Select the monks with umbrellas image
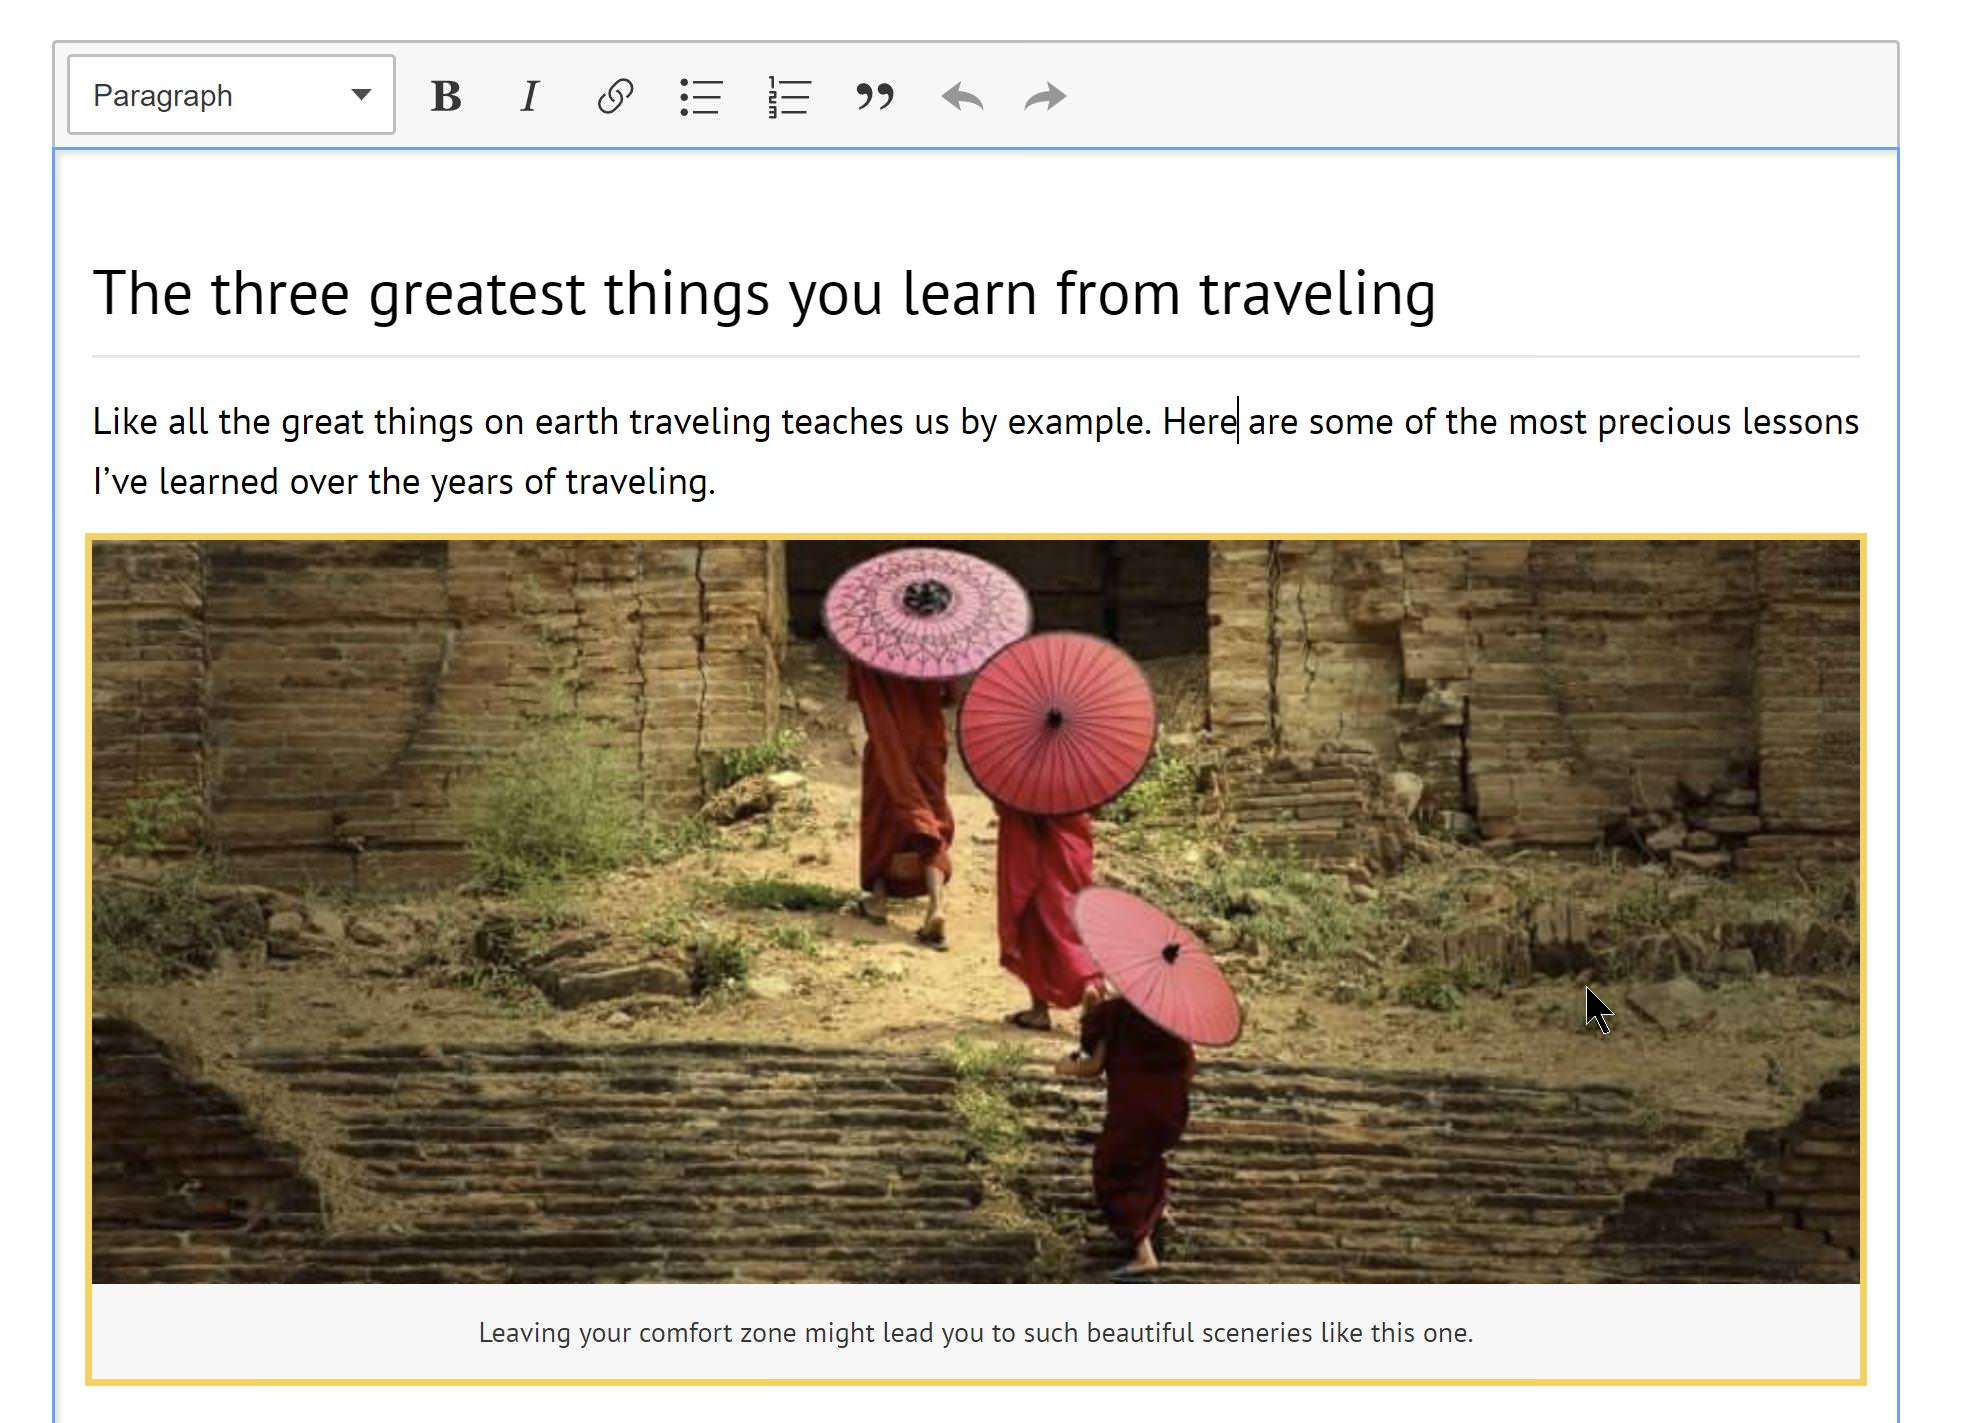 [x=975, y=911]
